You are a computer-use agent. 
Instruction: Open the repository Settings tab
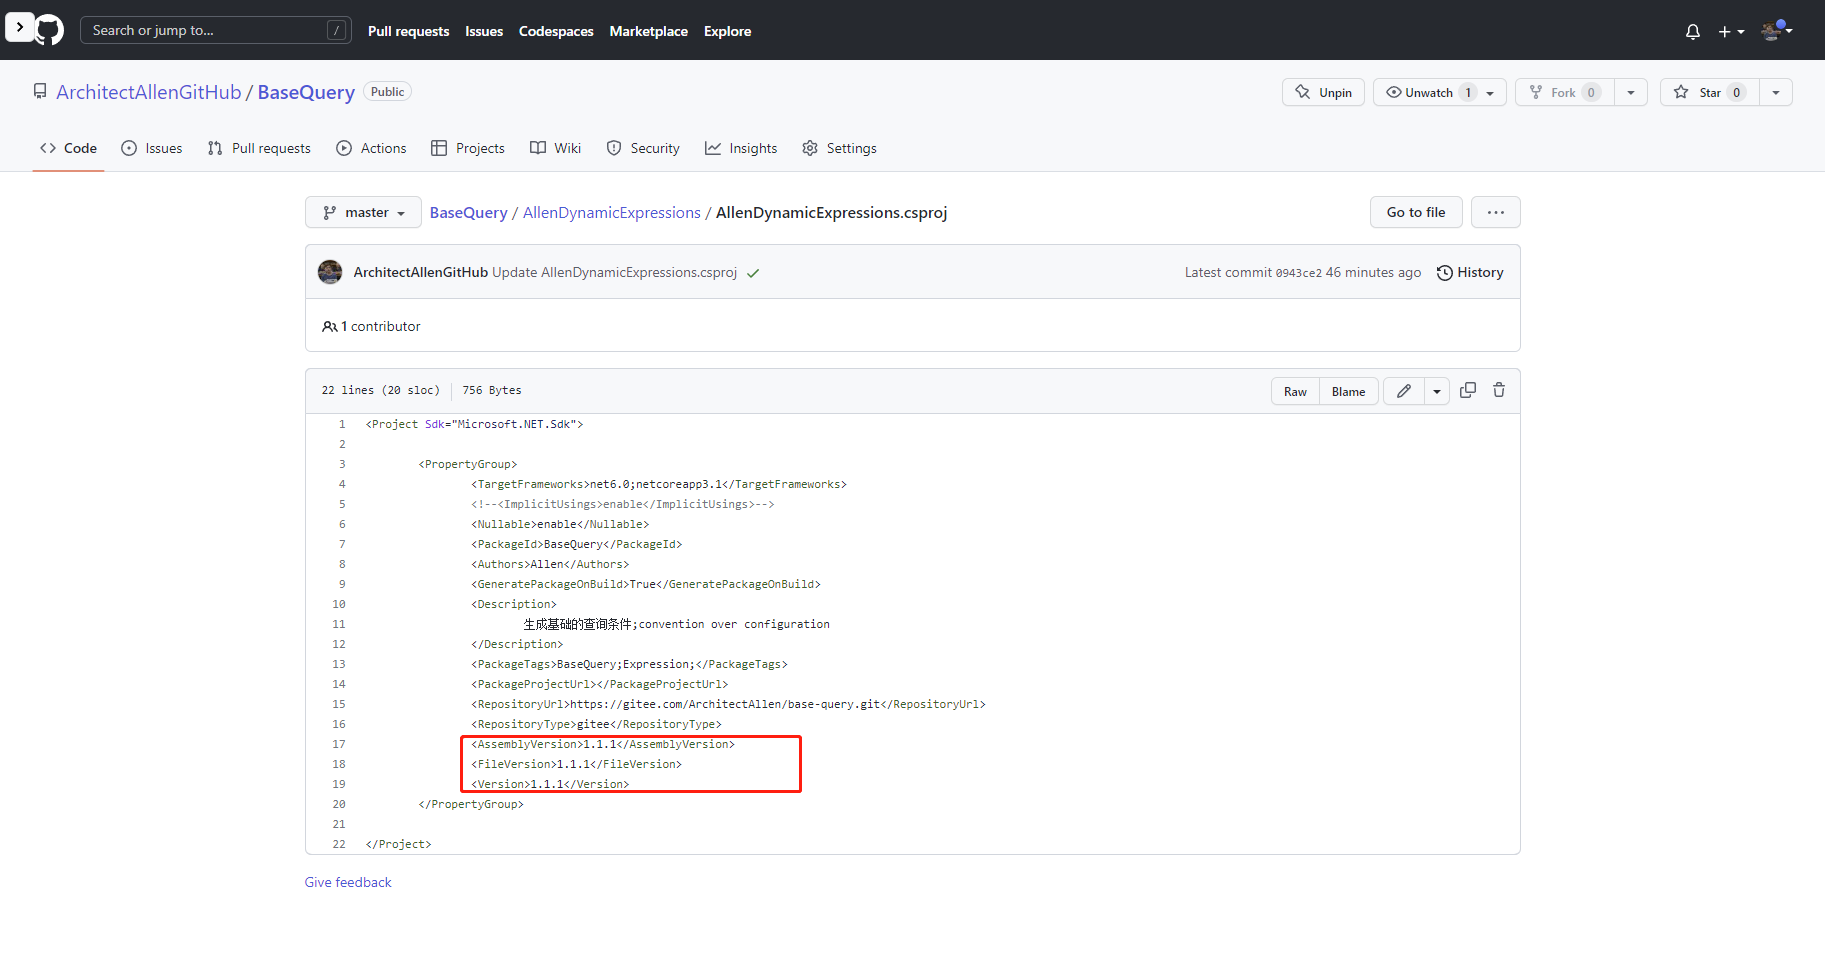(839, 148)
